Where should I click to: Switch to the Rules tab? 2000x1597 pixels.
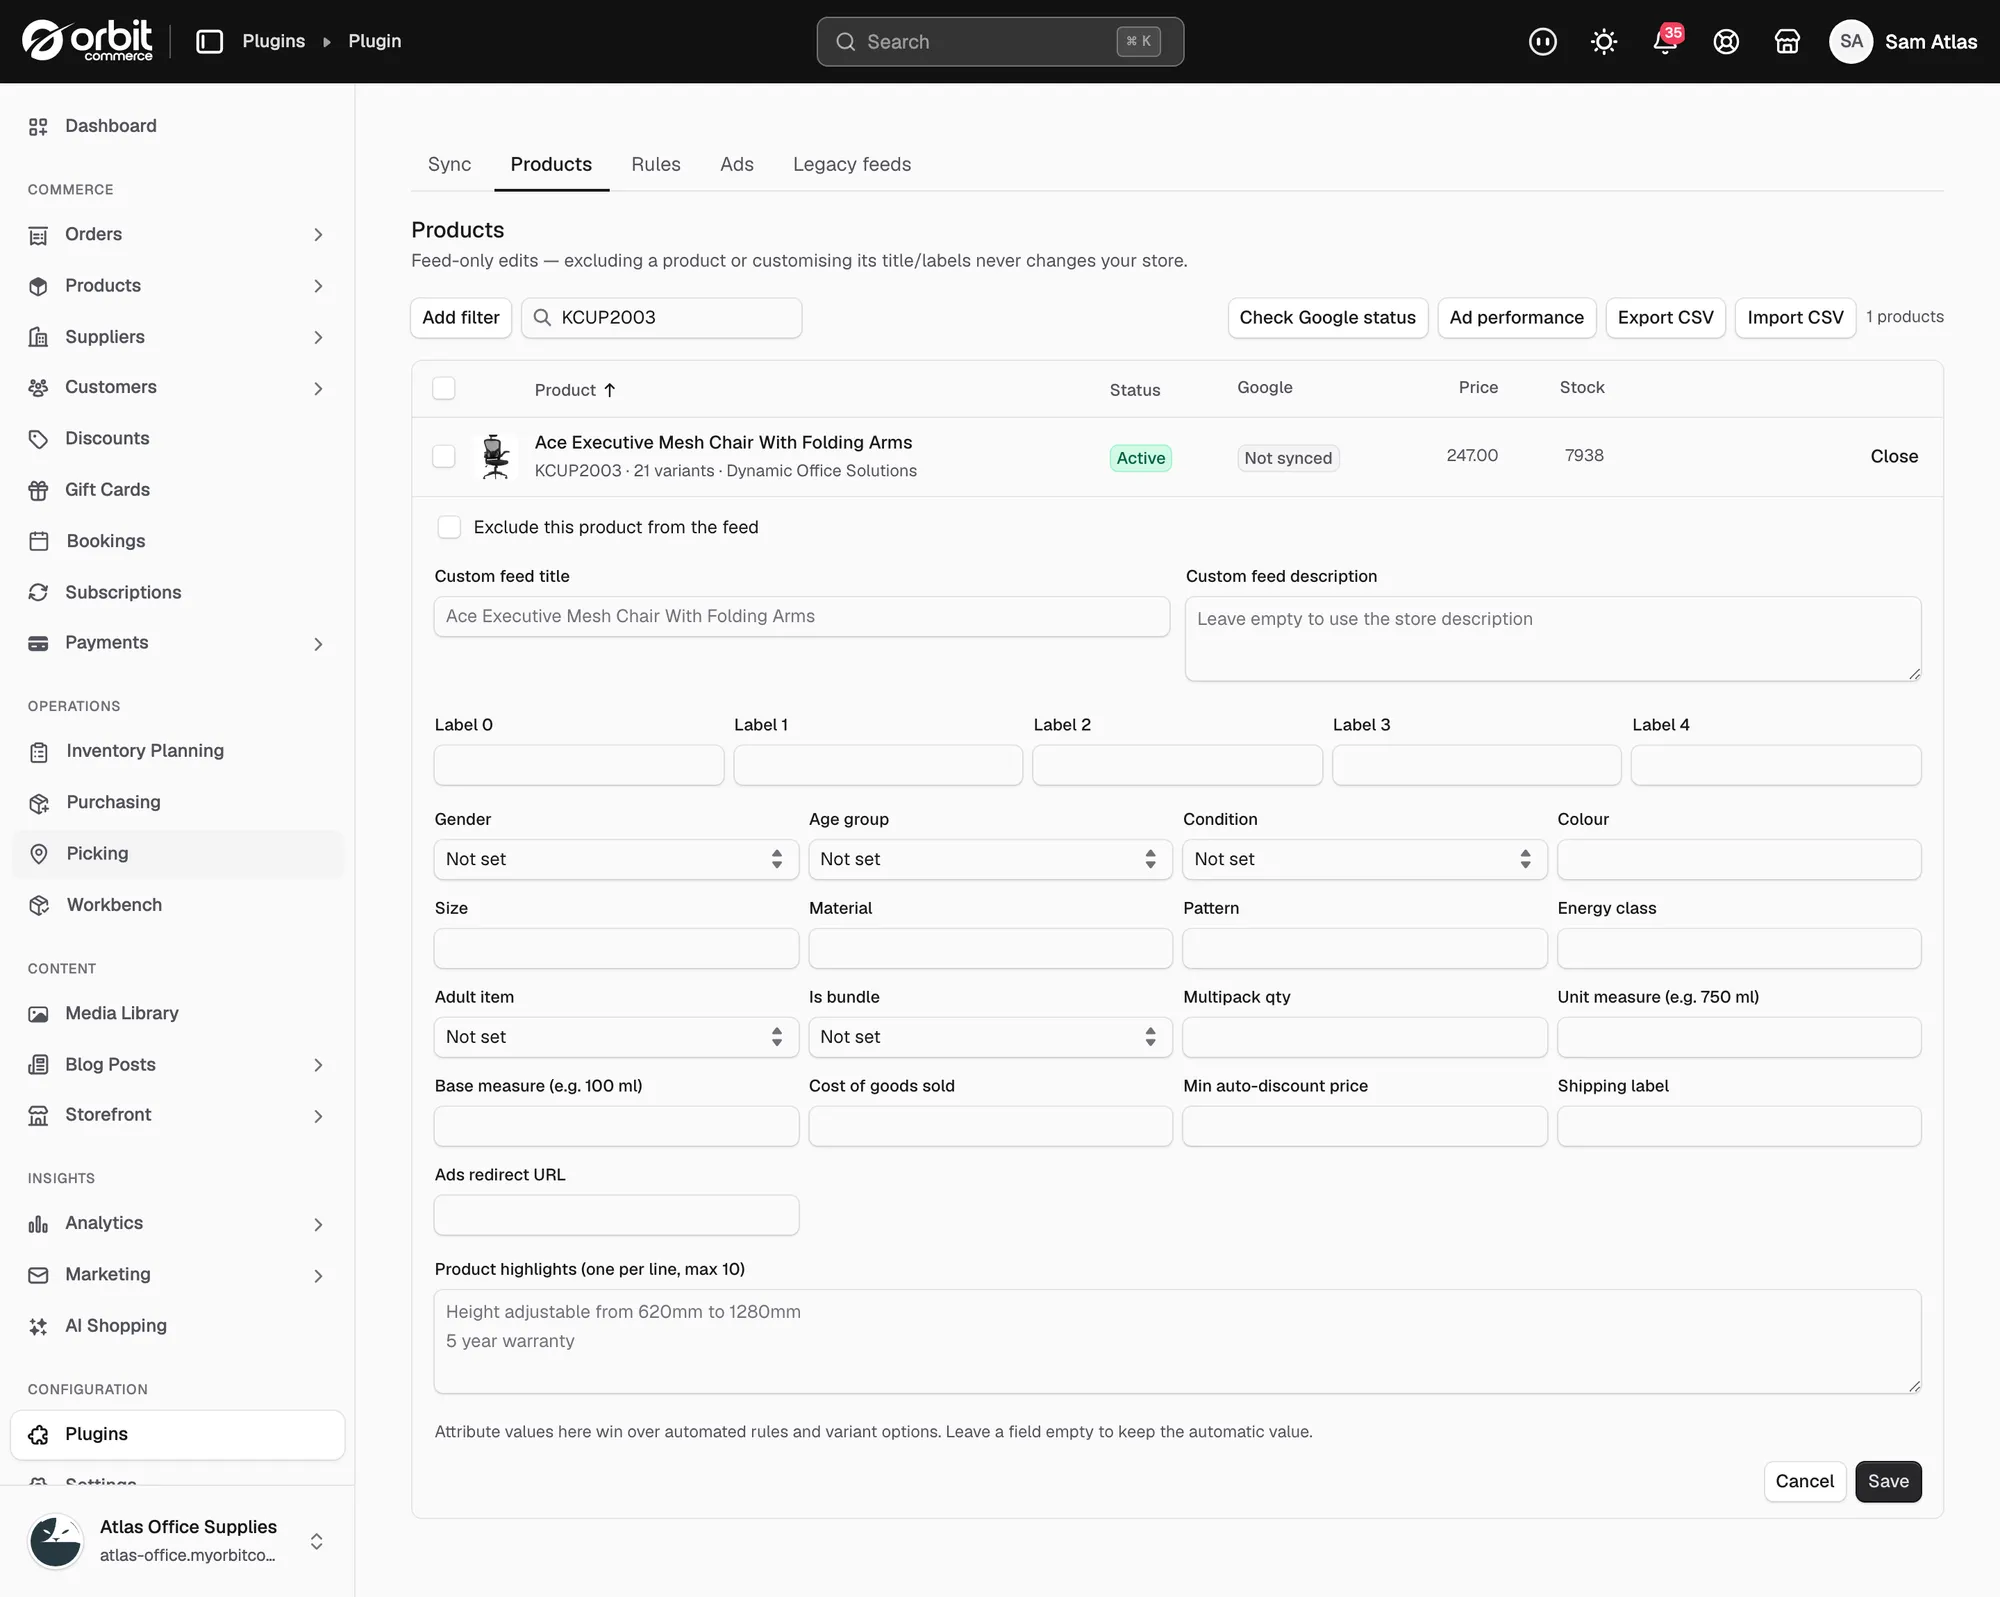[x=656, y=164]
